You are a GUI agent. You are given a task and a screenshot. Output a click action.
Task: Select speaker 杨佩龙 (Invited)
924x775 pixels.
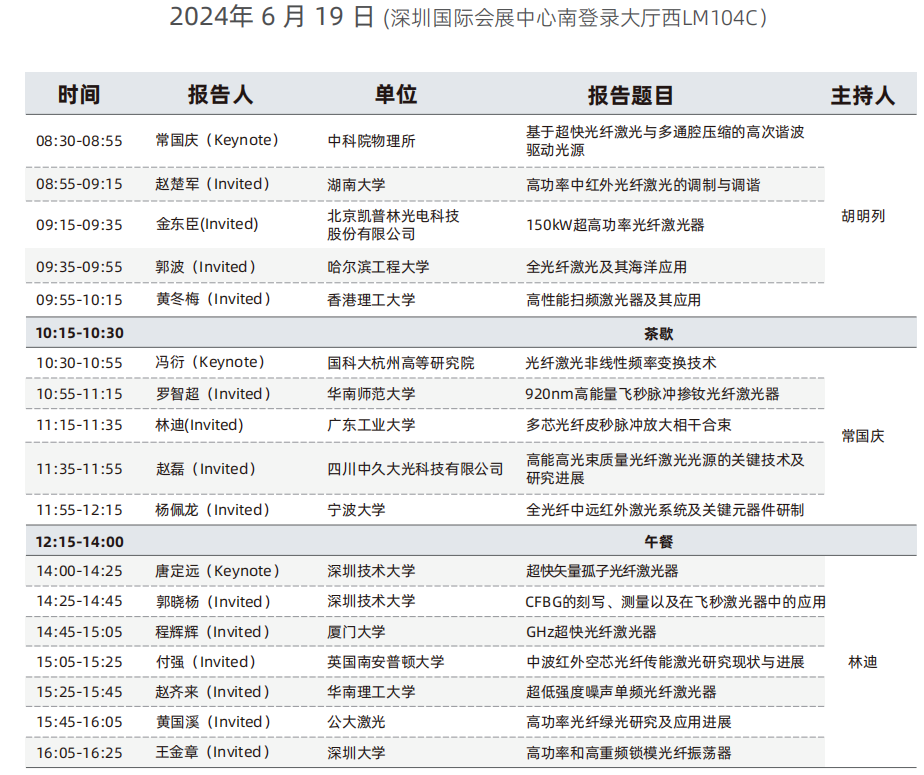pyautogui.click(x=213, y=510)
